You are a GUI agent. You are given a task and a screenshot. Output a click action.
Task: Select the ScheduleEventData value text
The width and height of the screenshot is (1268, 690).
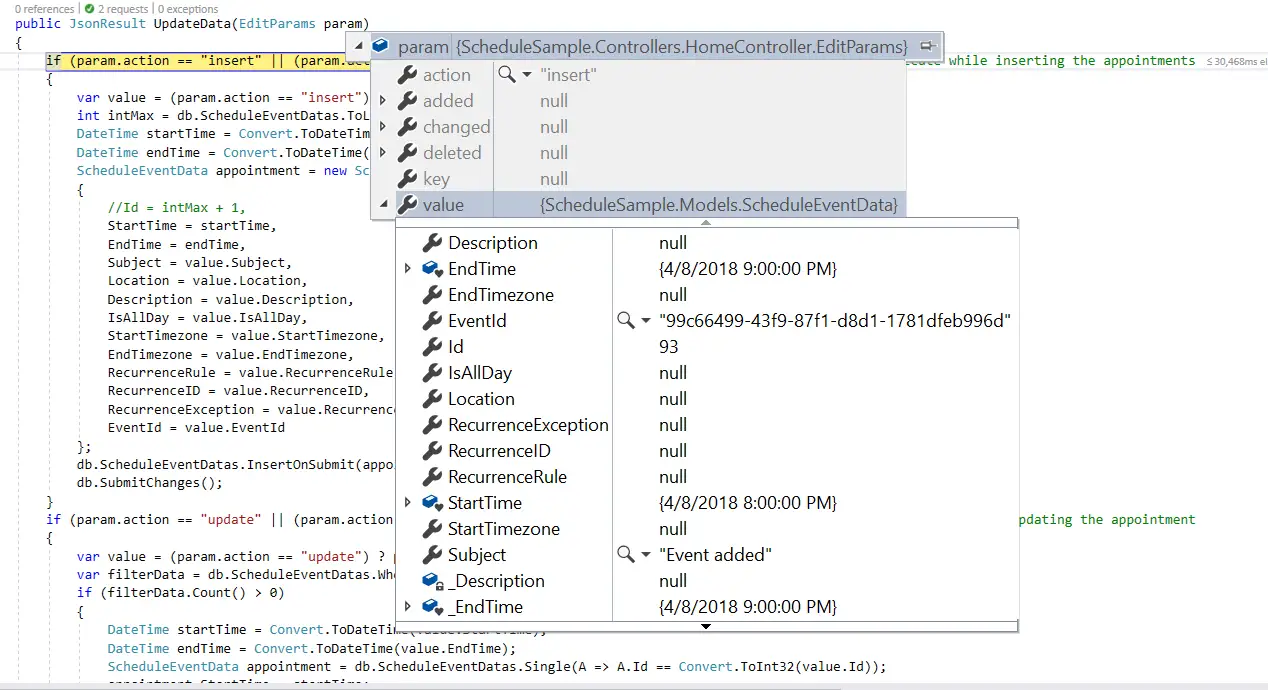point(719,205)
